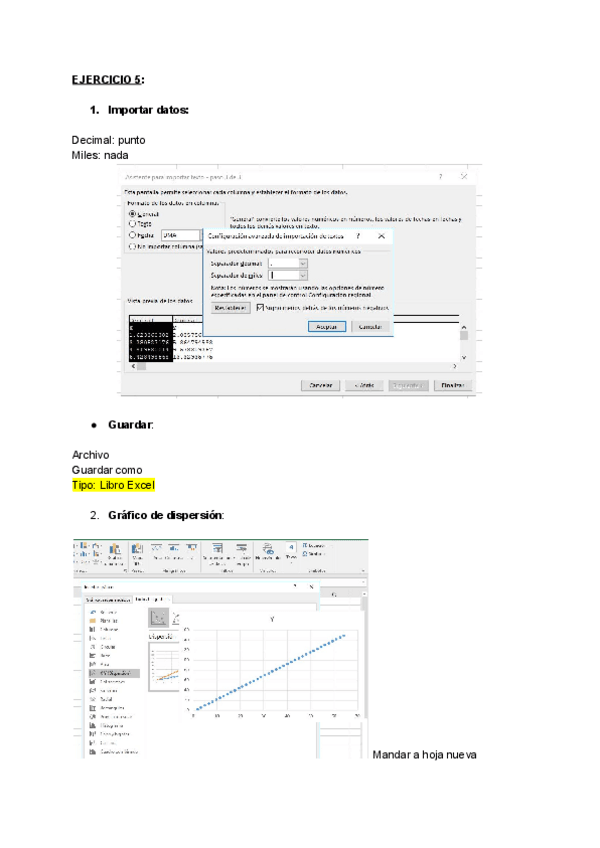Toggle trailing minus for negative numbers checkbox

(261, 308)
